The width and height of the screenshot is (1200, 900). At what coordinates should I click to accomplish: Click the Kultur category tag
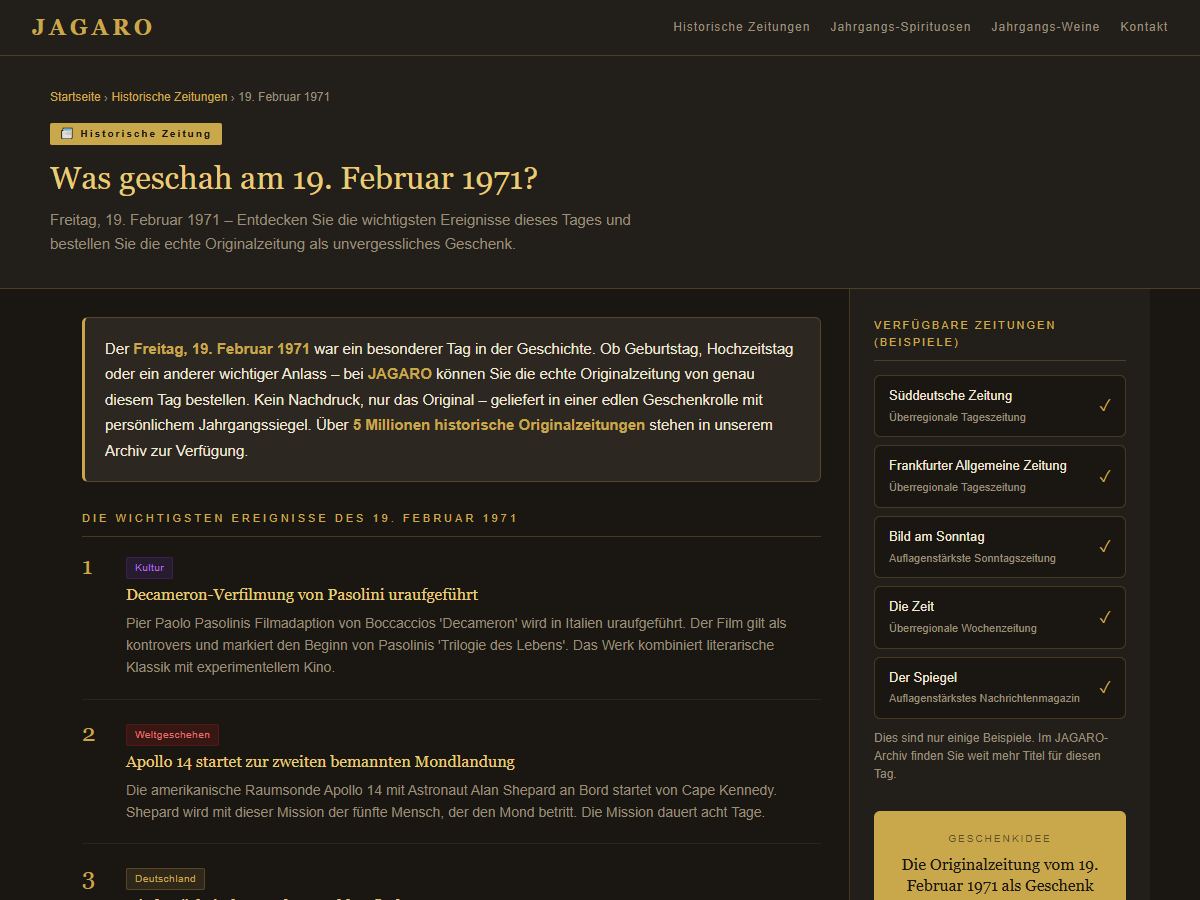tap(149, 568)
